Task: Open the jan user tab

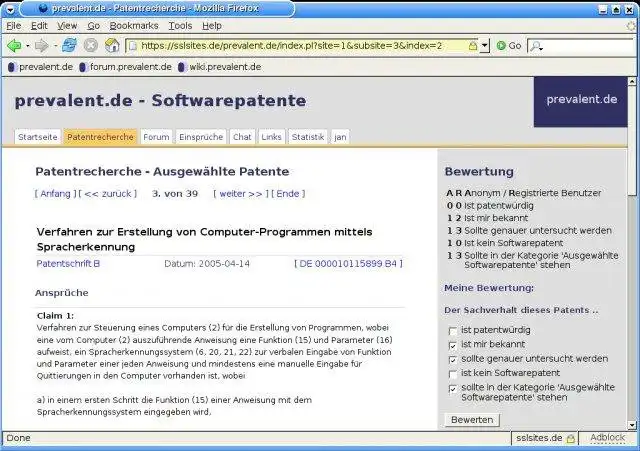Action: pos(340,137)
